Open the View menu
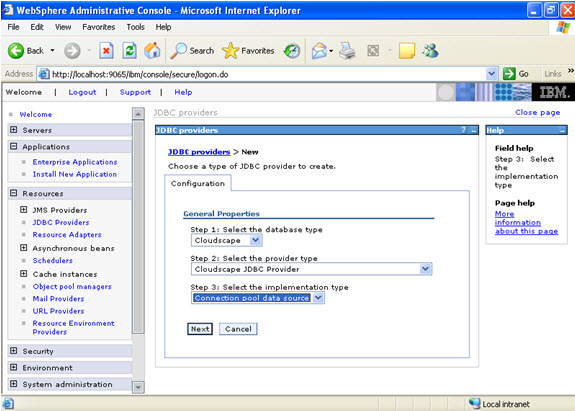 [x=63, y=27]
